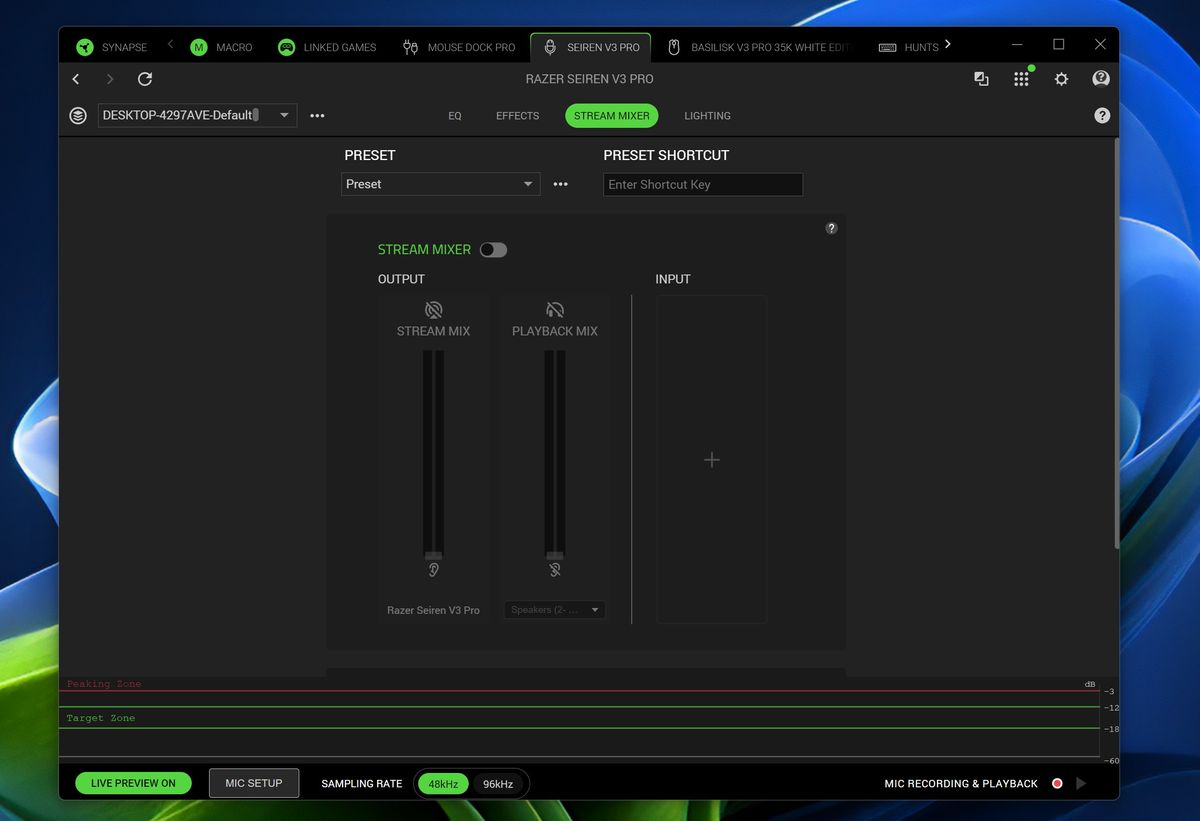Image resolution: width=1200 pixels, height=821 pixels.
Task: Open profile options ellipsis menu
Action: (317, 116)
